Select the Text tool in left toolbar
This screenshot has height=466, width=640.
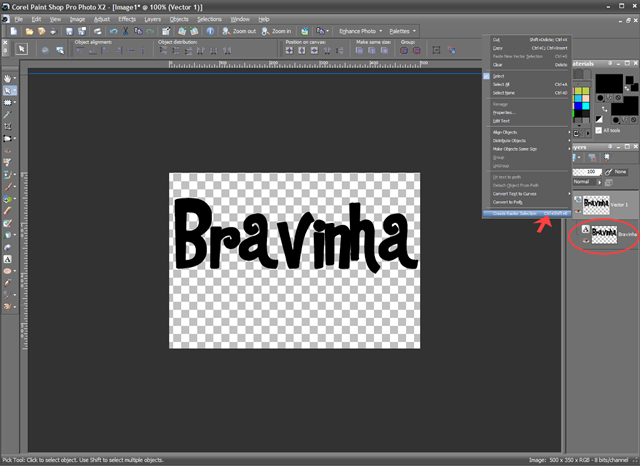pyautogui.click(x=7, y=259)
